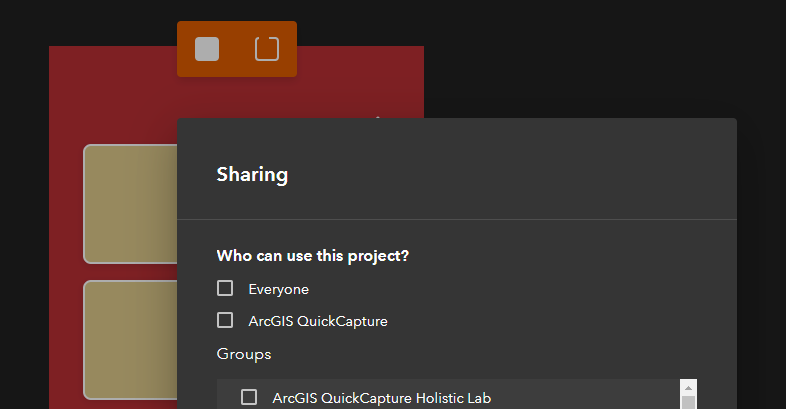Click the 'Sharing' dialog heading
The height and width of the screenshot is (409, 786).
pyautogui.click(x=252, y=174)
